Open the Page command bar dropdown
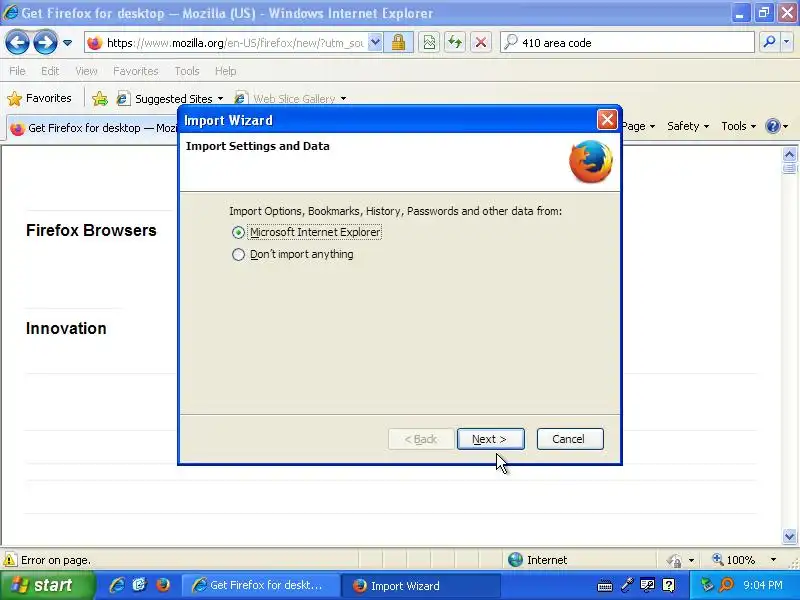This screenshot has width=800, height=600. click(638, 126)
